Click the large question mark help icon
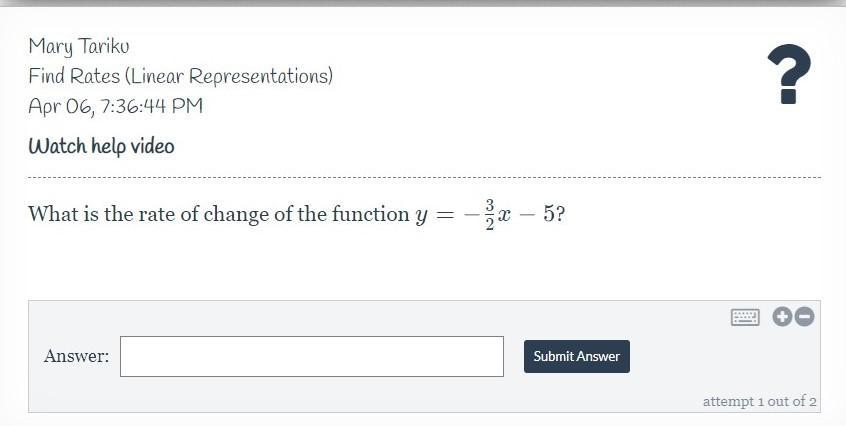 tap(788, 75)
